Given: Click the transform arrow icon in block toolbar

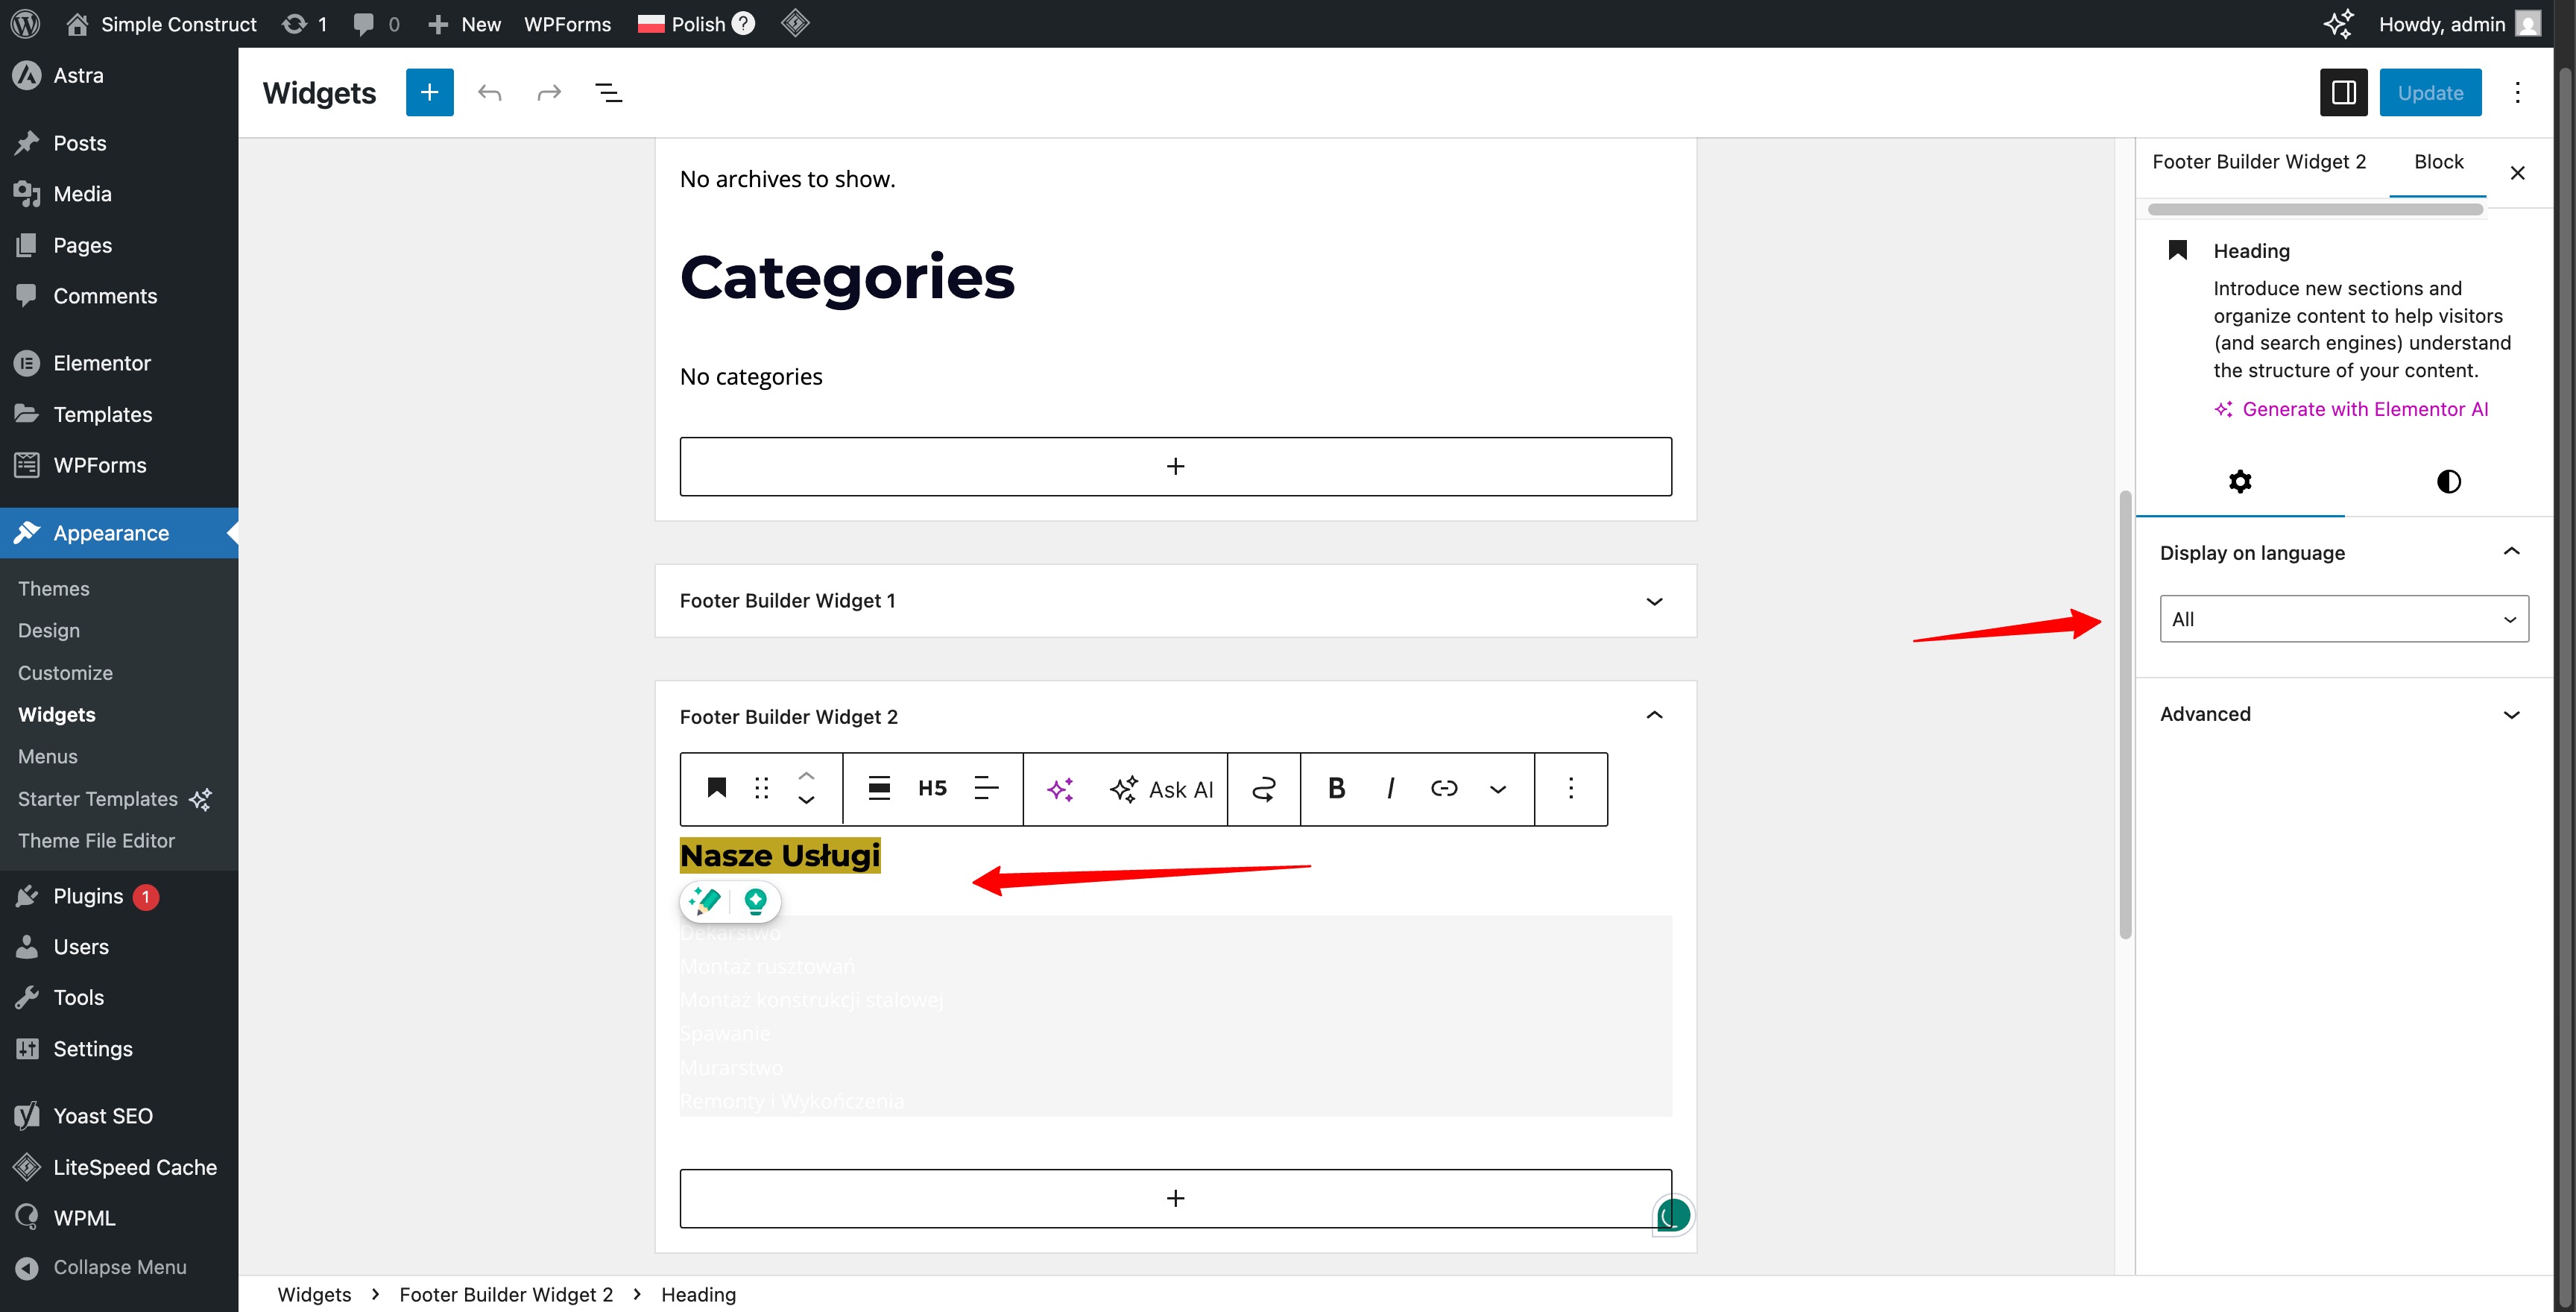Looking at the screenshot, I should [1264, 789].
